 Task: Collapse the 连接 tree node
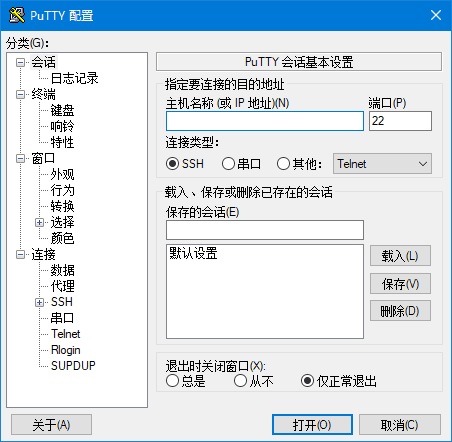point(20,255)
